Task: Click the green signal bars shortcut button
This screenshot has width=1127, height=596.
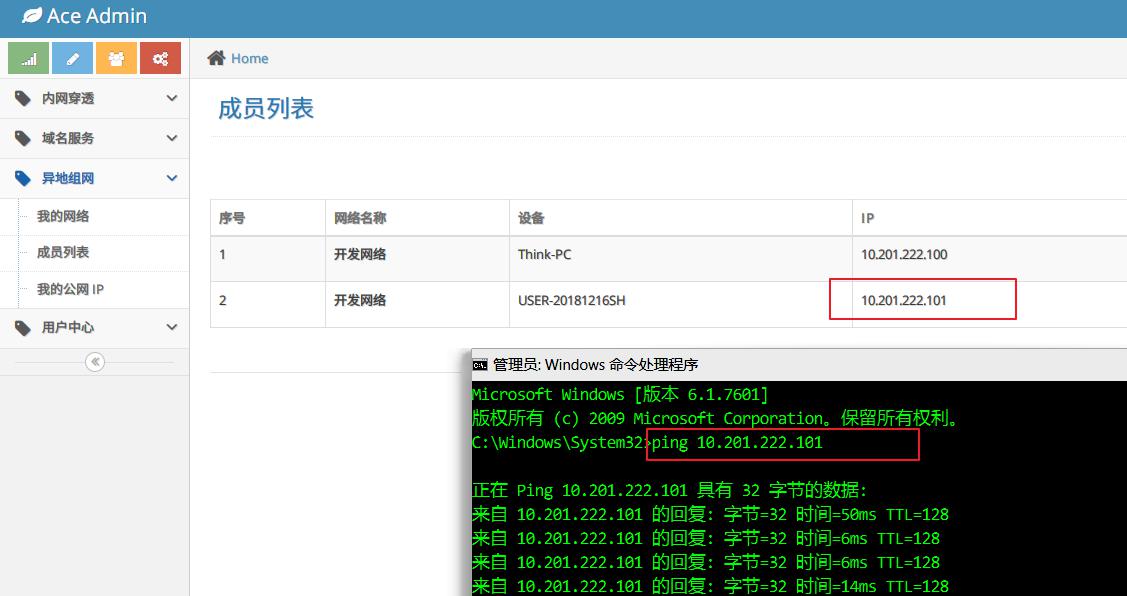Action: (x=28, y=59)
